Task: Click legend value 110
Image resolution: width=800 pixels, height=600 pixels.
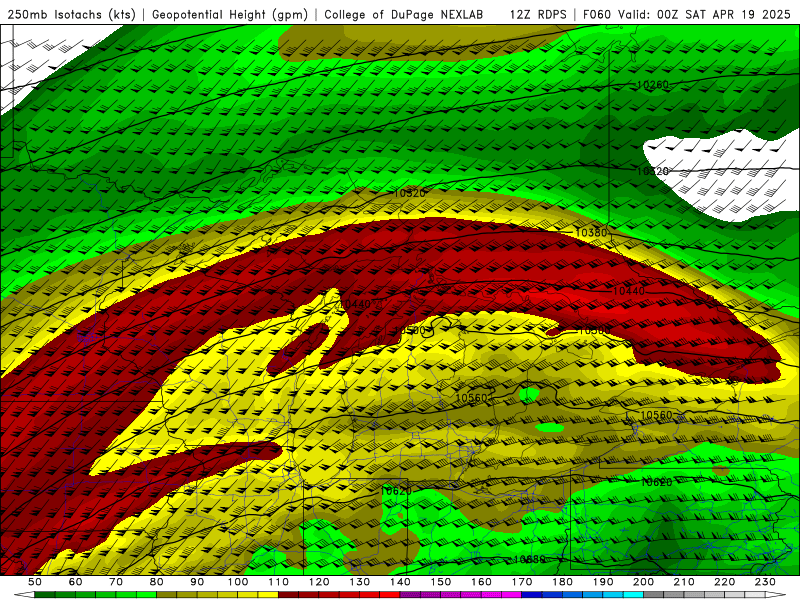Action: pyautogui.click(x=278, y=582)
